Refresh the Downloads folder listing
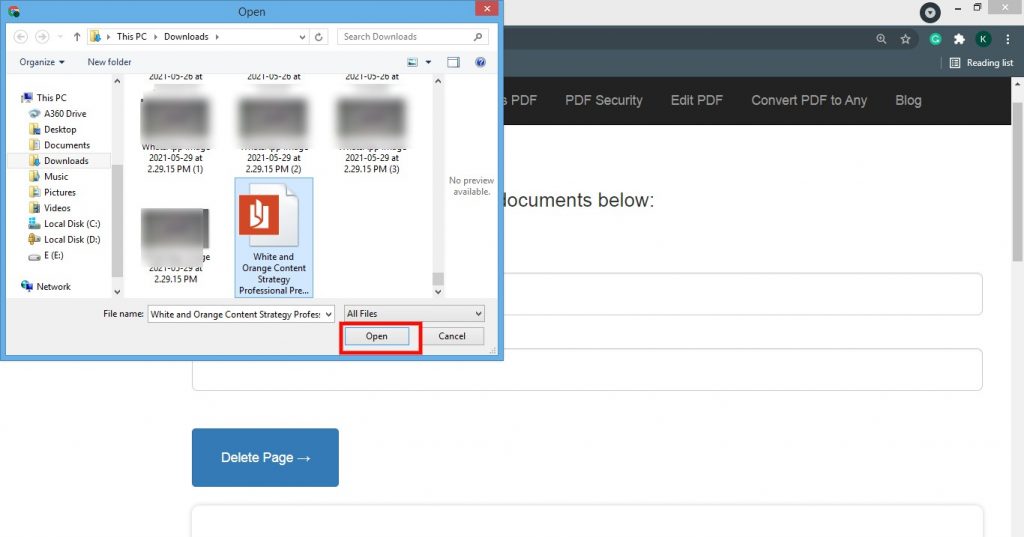 pos(319,37)
